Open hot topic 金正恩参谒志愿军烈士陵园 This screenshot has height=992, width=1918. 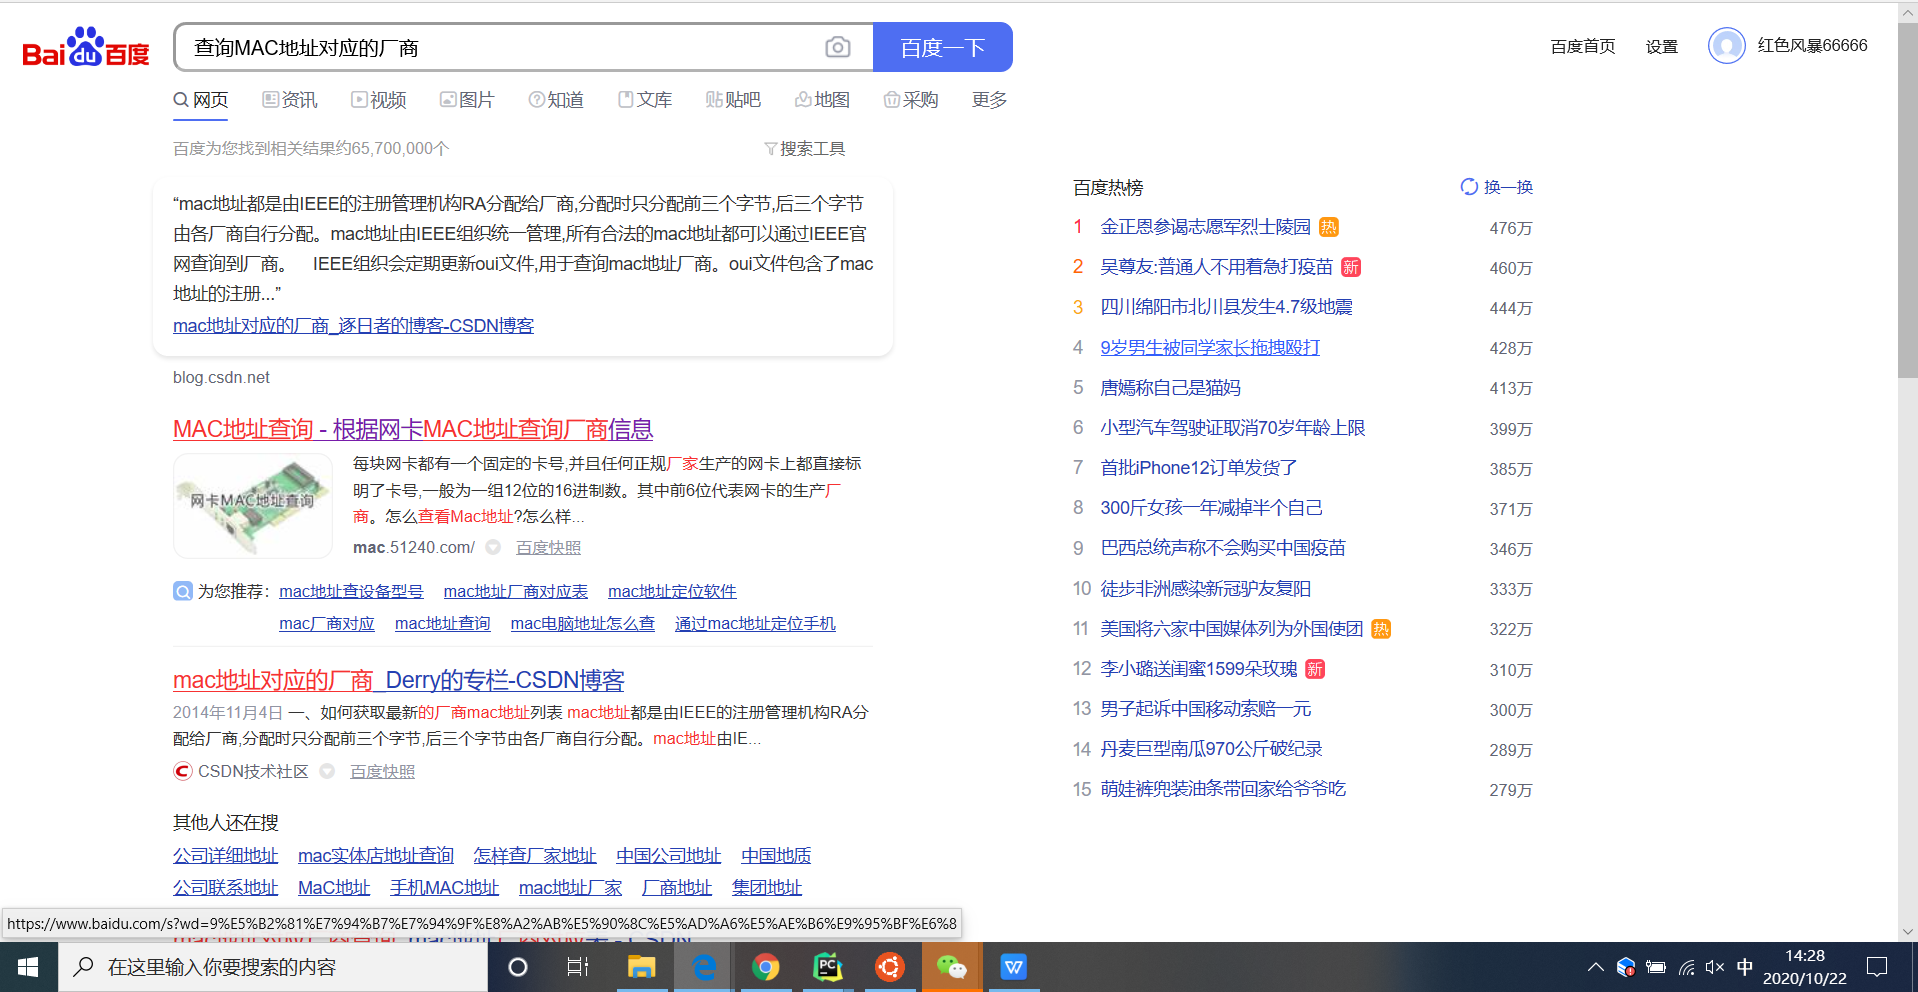[x=1205, y=227]
